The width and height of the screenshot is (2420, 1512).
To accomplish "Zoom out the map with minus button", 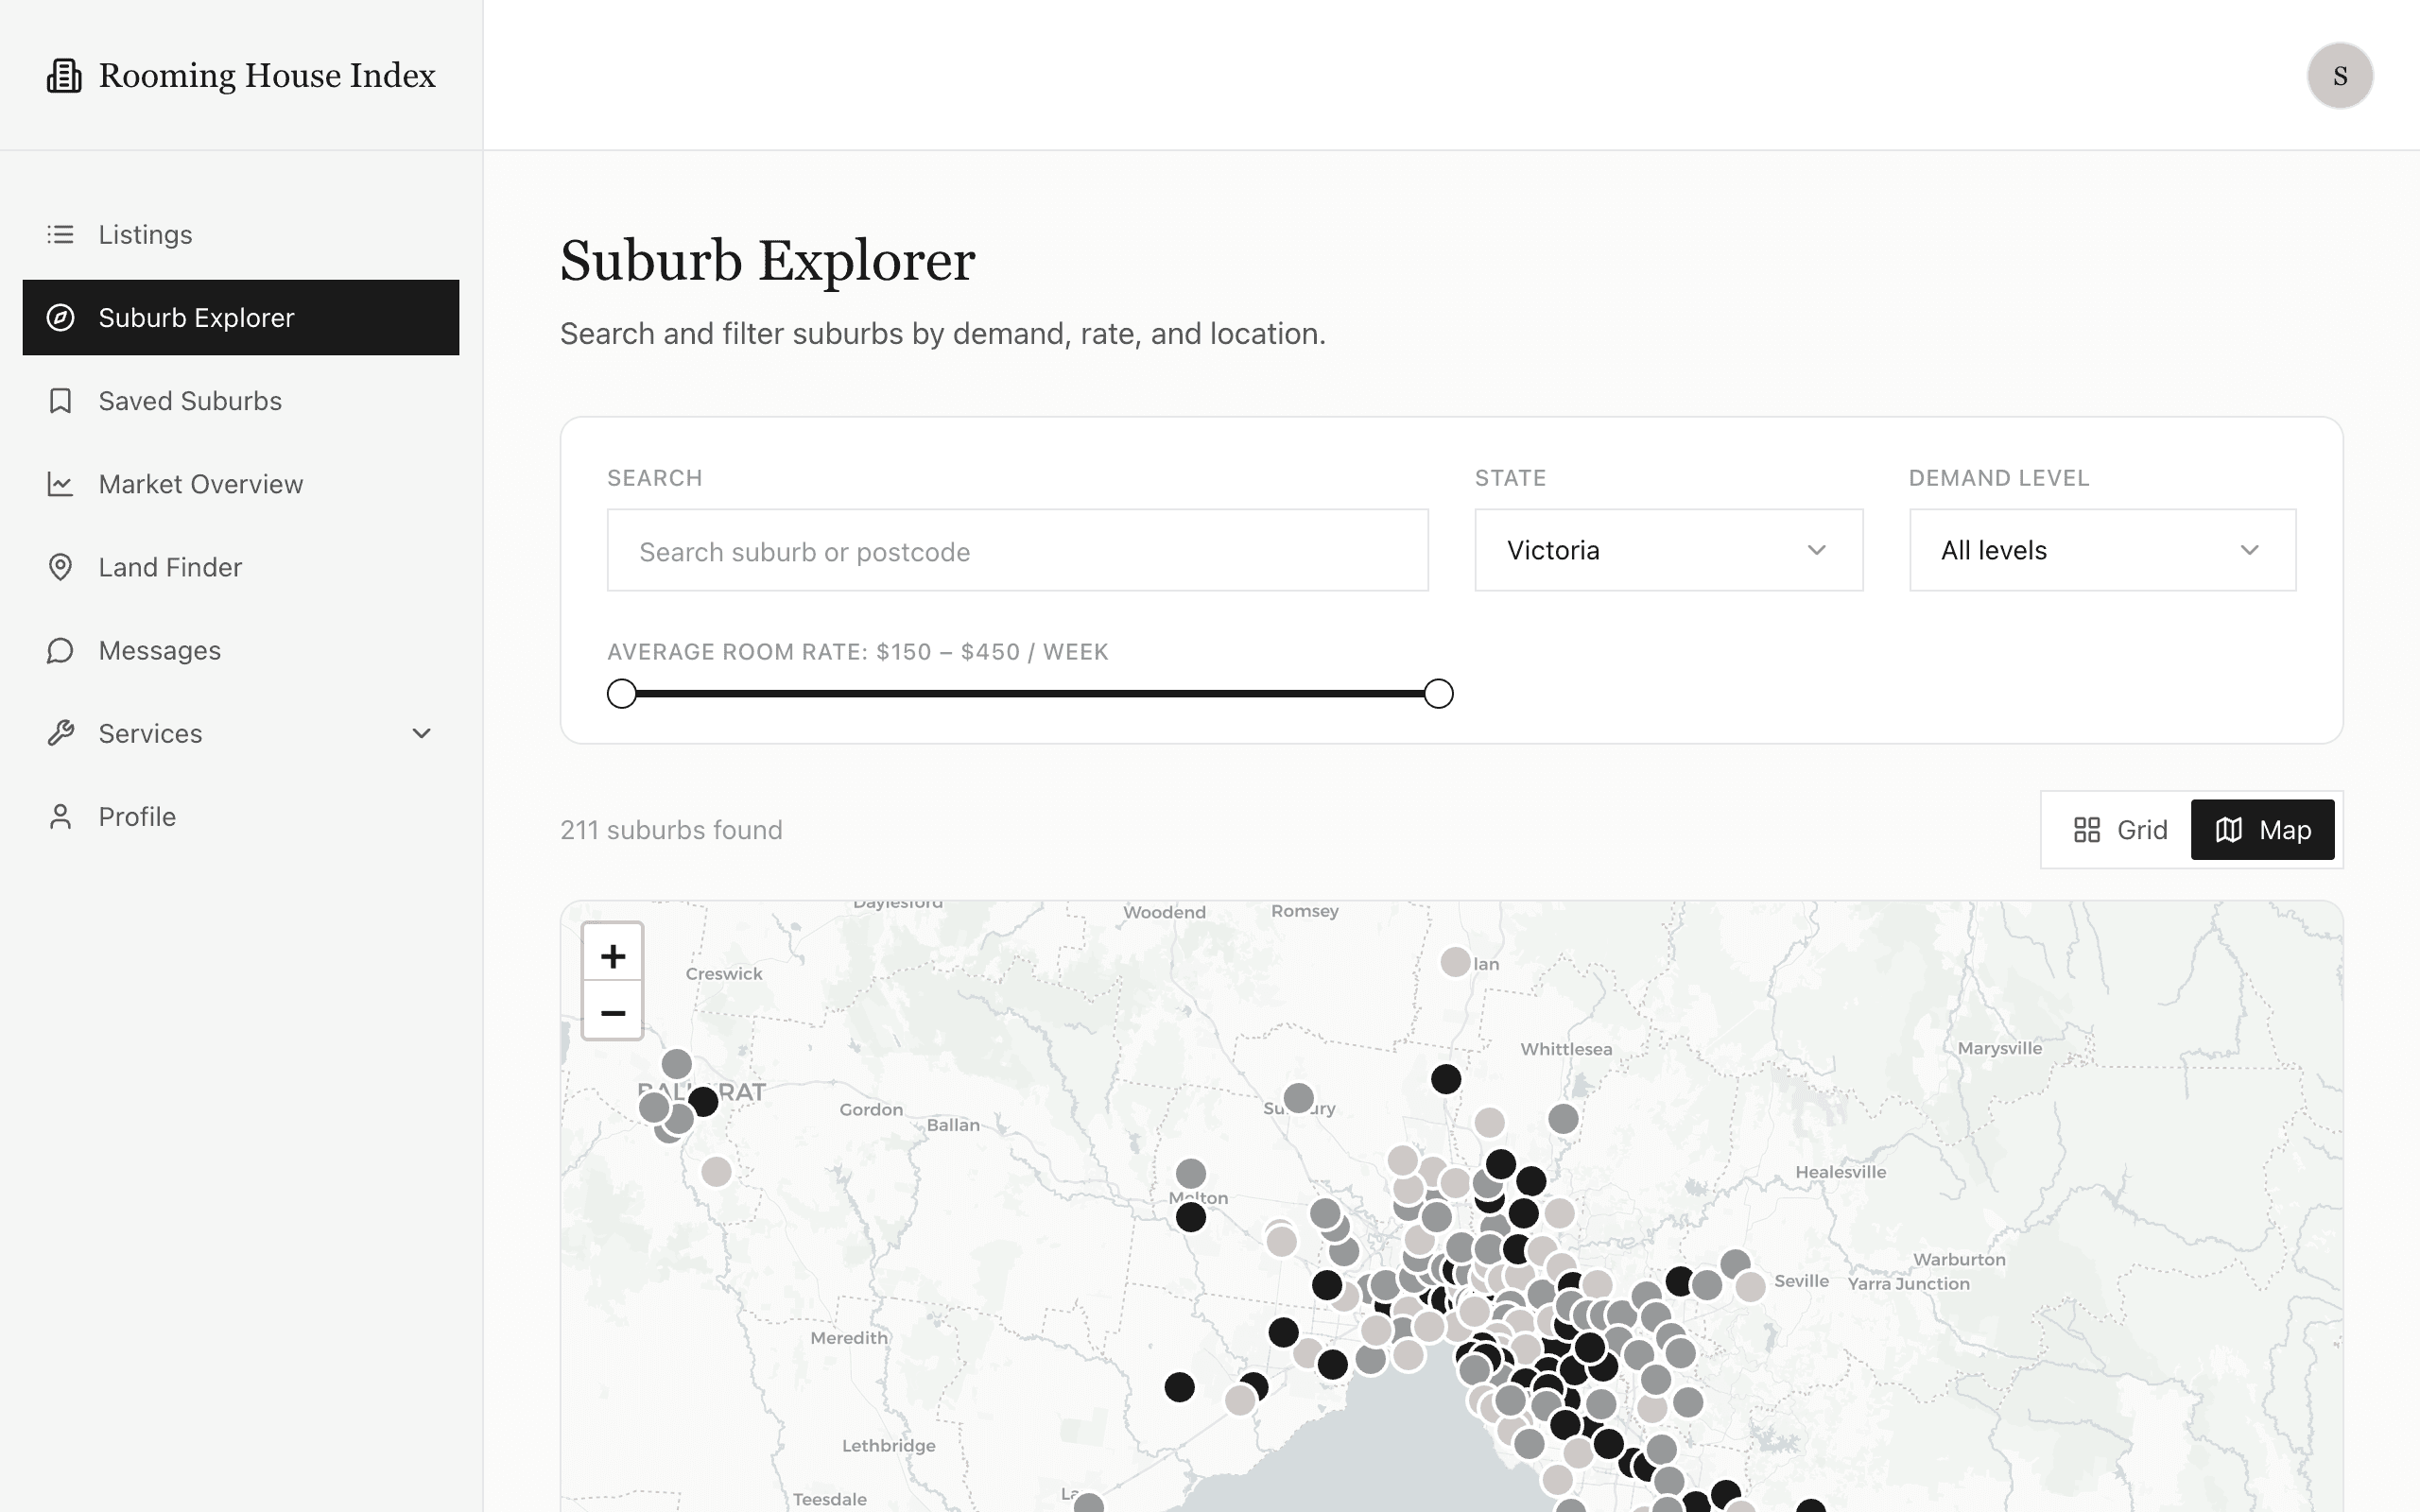I will (613, 1012).
